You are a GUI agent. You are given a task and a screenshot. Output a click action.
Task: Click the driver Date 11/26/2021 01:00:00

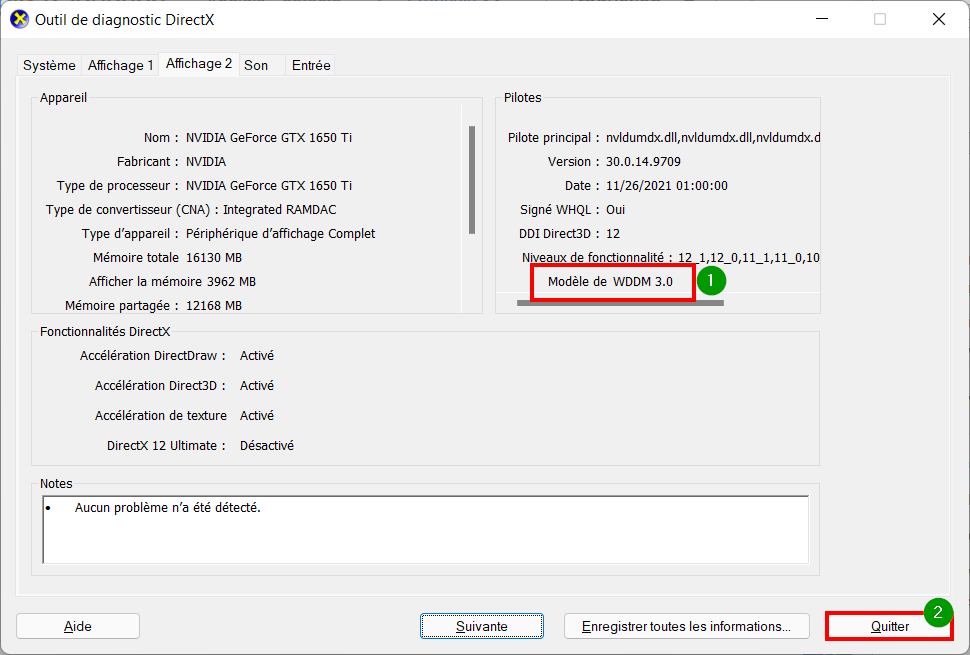[x=667, y=186]
